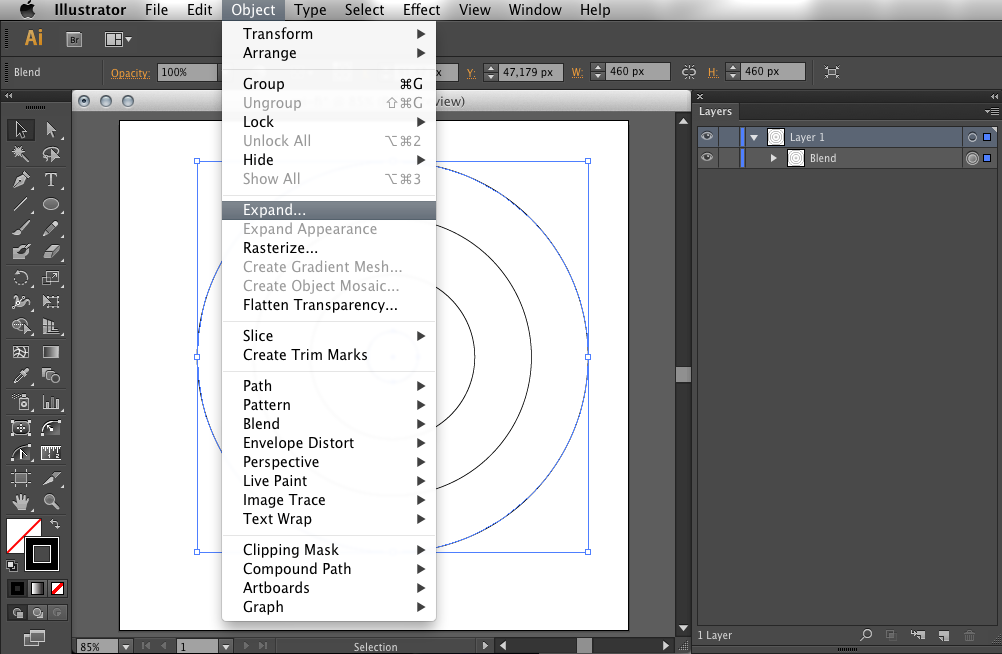Collapse the Layer 1 disclosure triangle
Screen dimensions: 1002x654
tap(754, 137)
